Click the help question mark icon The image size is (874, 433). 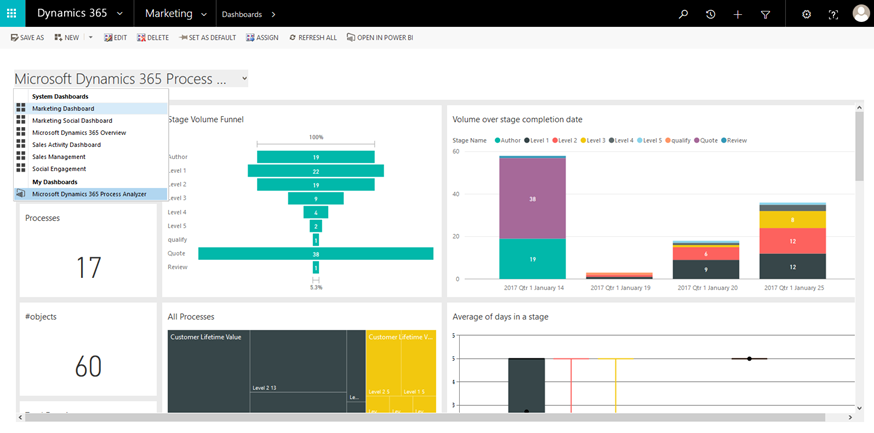(x=833, y=14)
